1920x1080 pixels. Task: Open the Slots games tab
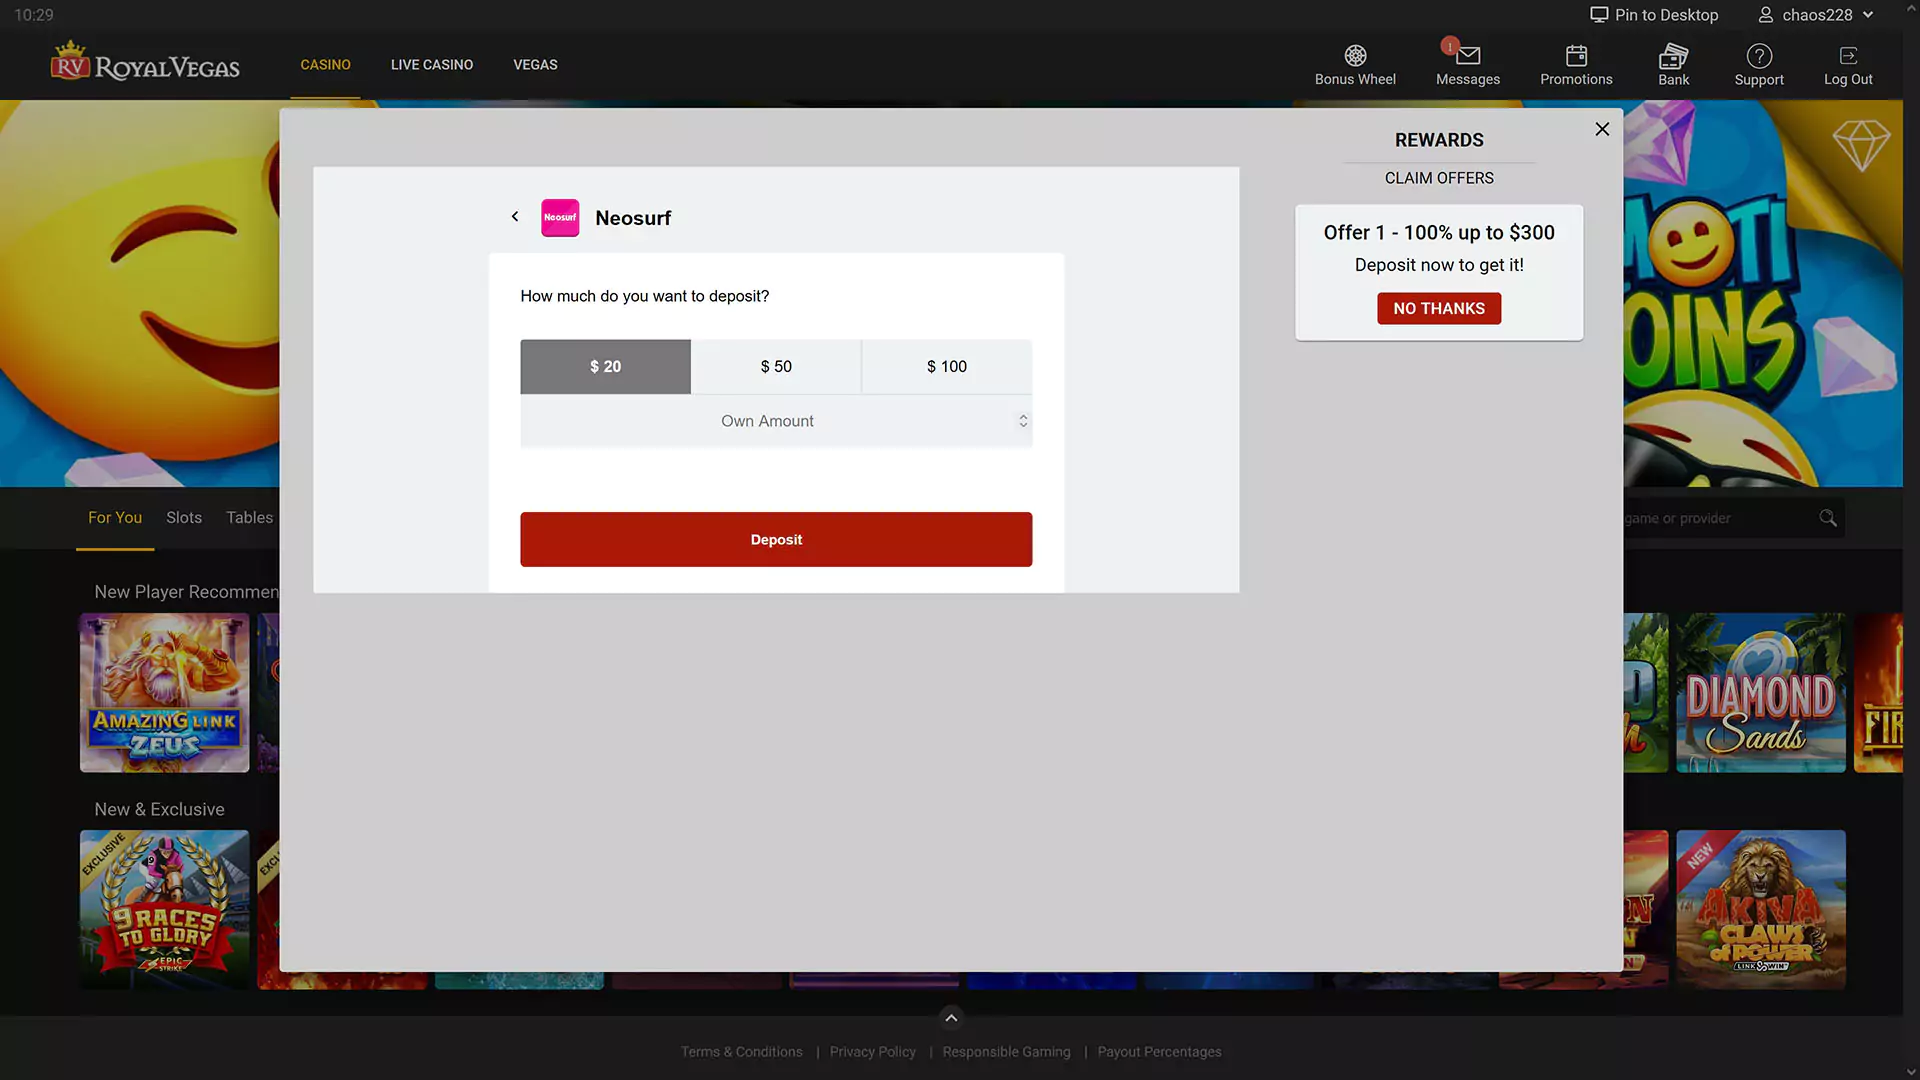184,518
